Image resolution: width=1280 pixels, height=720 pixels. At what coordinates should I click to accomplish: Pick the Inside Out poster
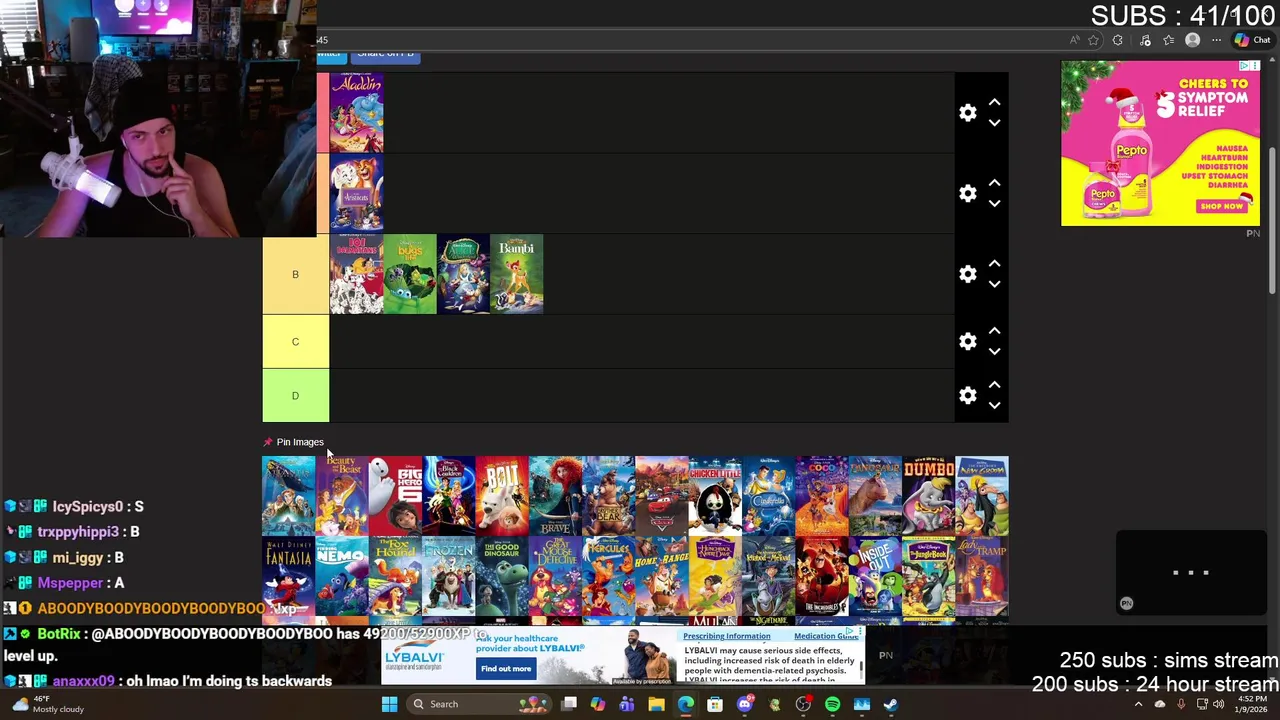(875, 577)
